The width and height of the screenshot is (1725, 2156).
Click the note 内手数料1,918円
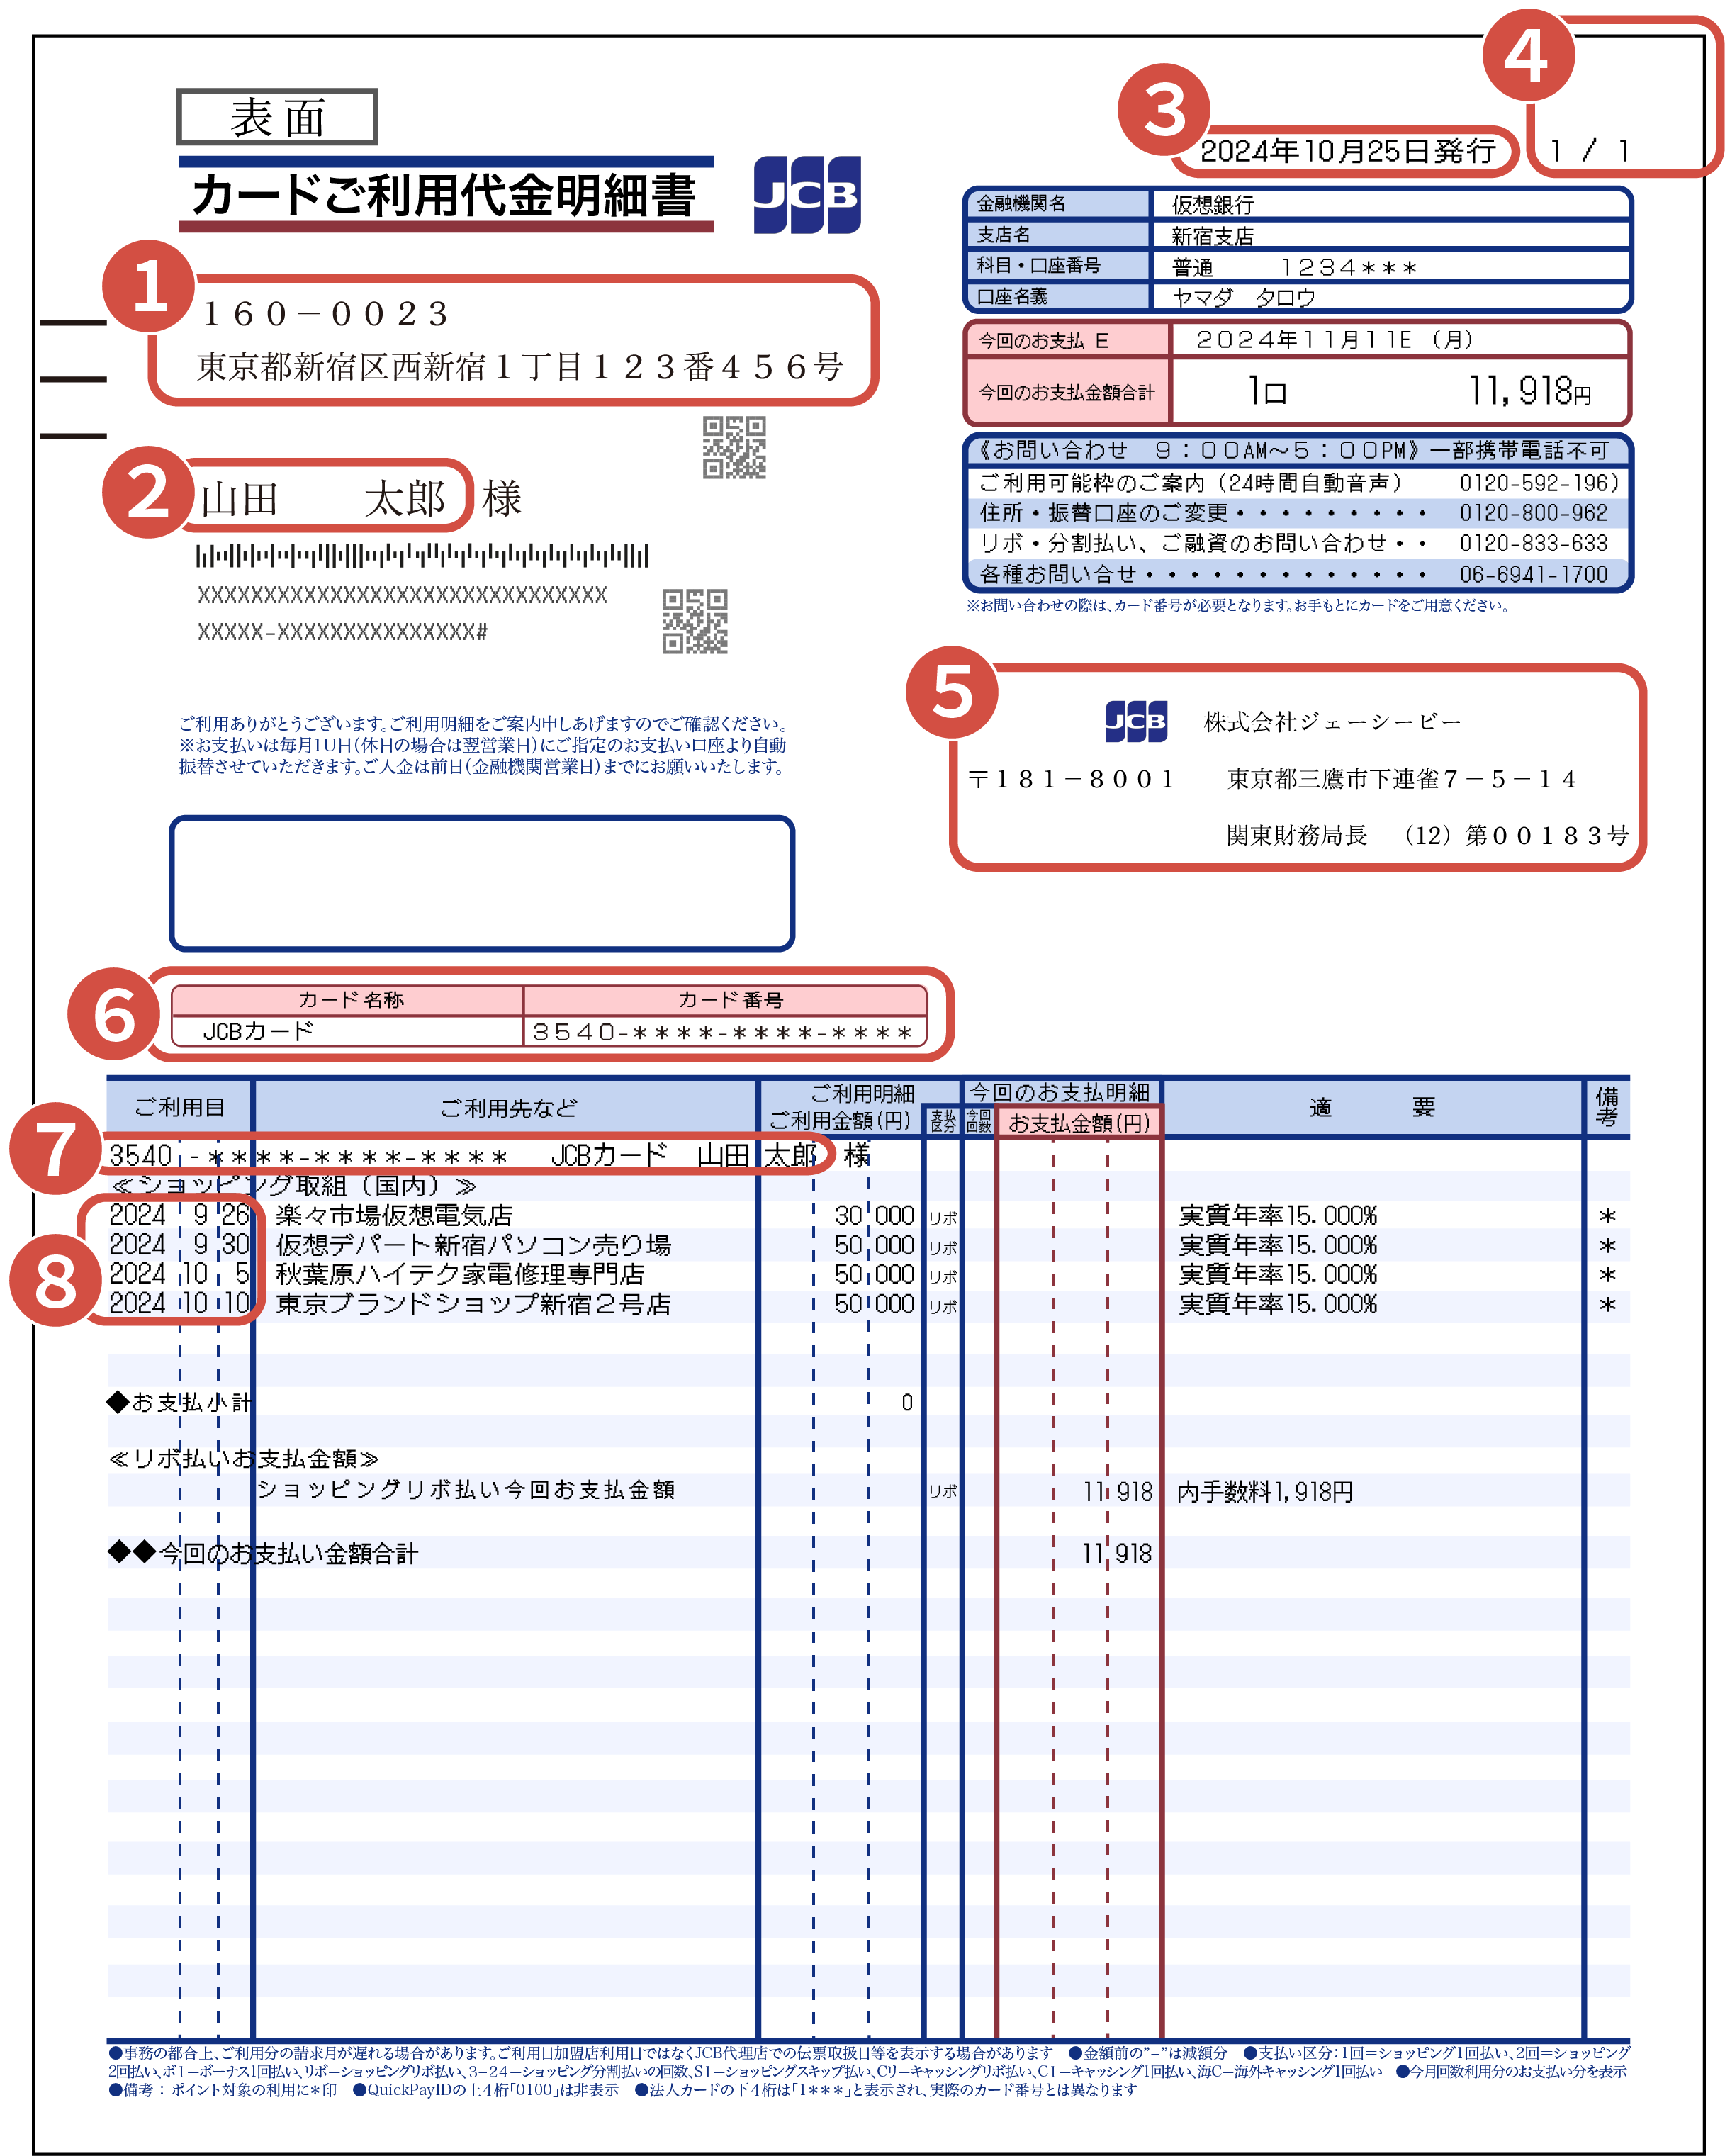(1265, 1492)
